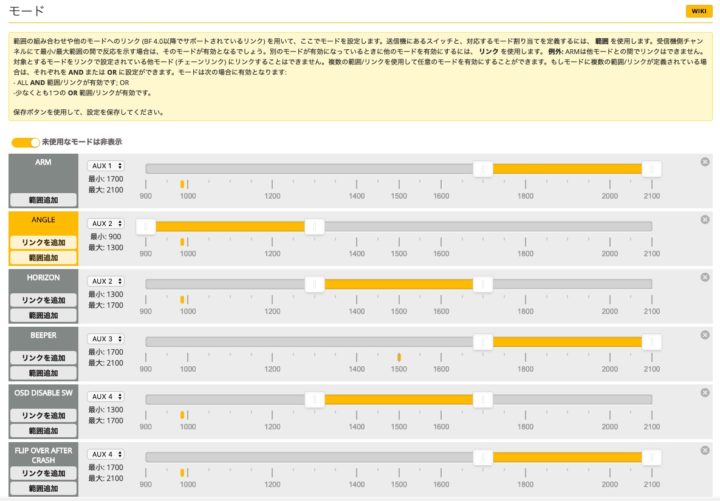Open the WIKI help page
Image resolution: width=720 pixels, height=501 pixels.
tap(697, 10)
